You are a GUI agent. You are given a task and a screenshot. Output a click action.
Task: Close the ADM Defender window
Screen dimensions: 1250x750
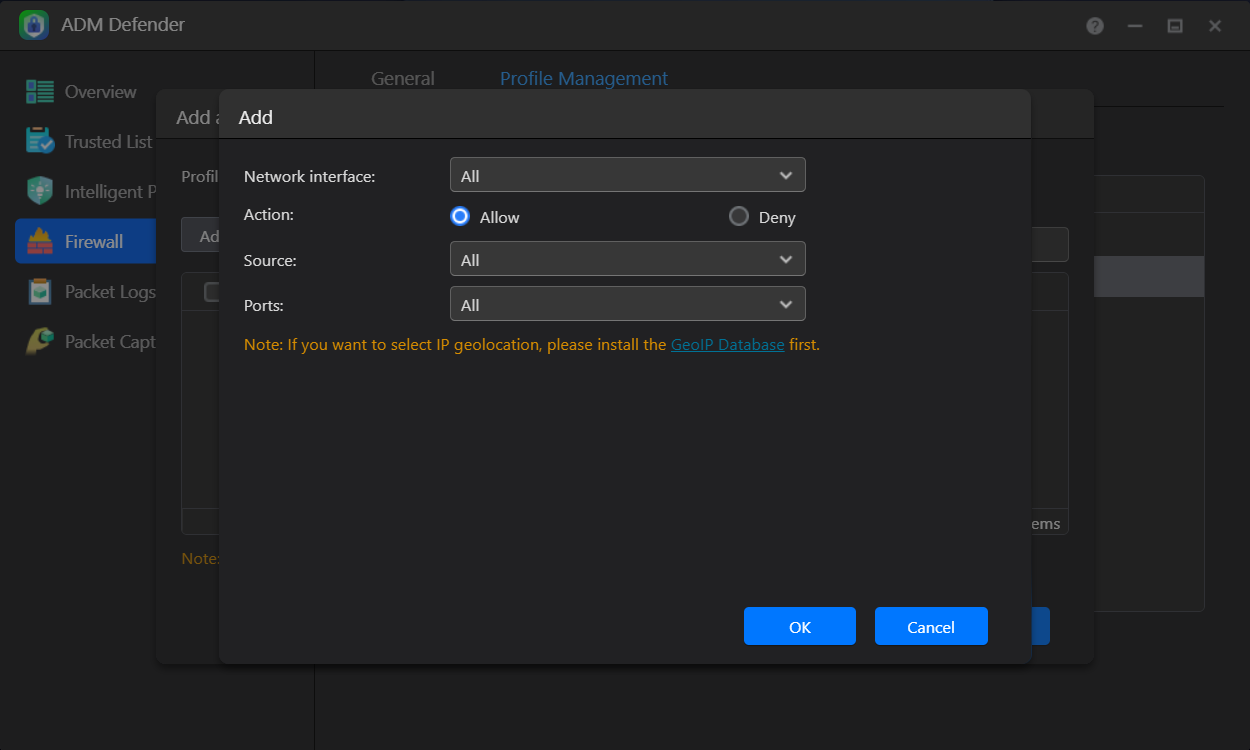1215,26
